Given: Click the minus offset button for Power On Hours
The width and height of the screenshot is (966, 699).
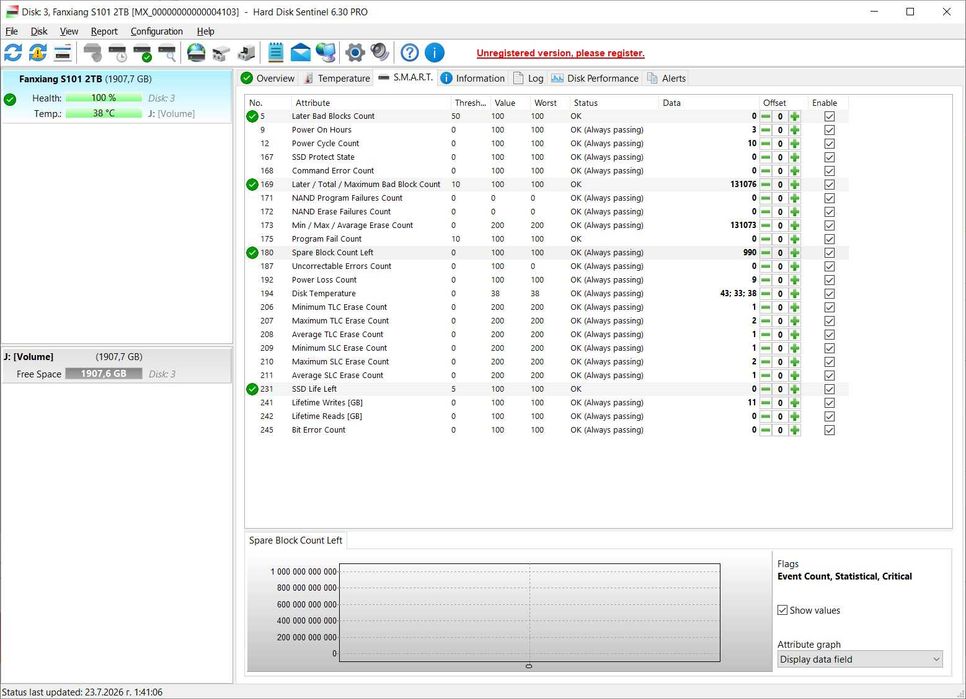Looking at the screenshot, I should coord(765,130).
